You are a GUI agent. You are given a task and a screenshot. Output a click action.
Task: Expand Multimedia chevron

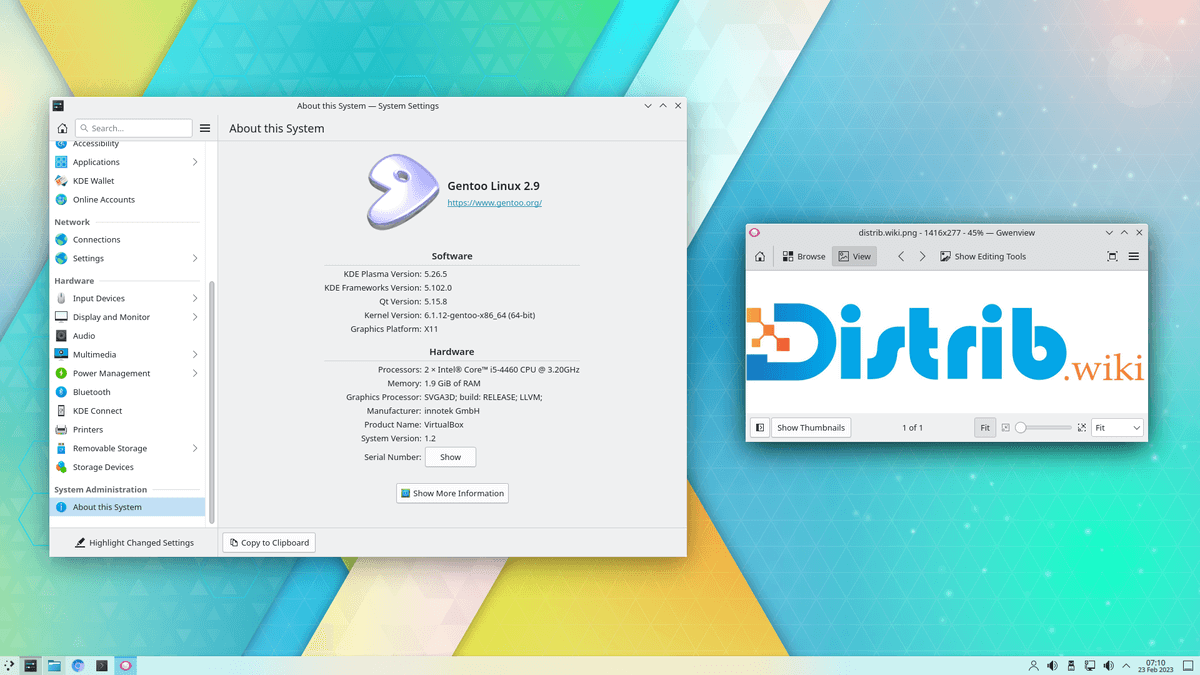click(195, 355)
